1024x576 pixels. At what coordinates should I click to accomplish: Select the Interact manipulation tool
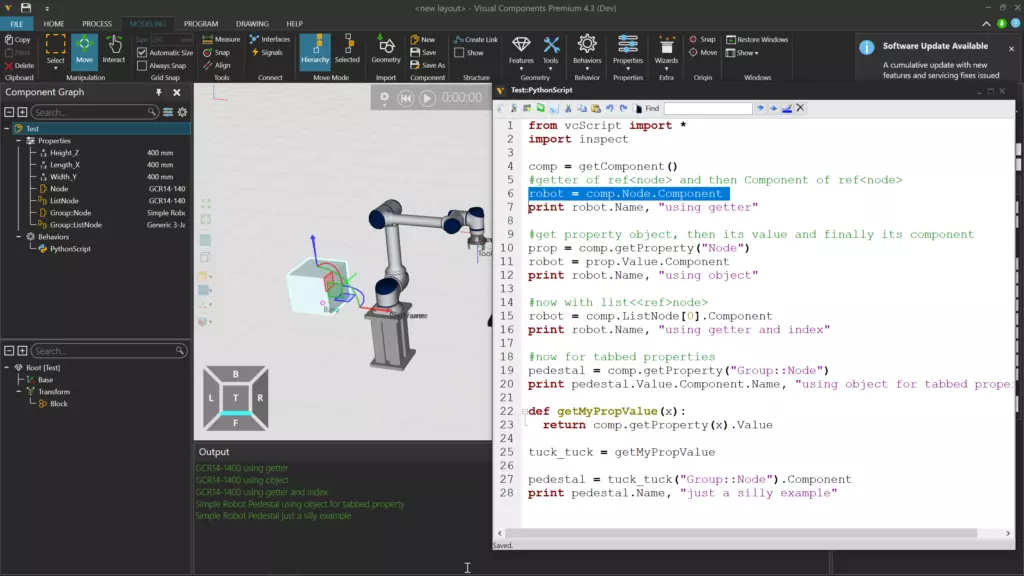[114, 50]
